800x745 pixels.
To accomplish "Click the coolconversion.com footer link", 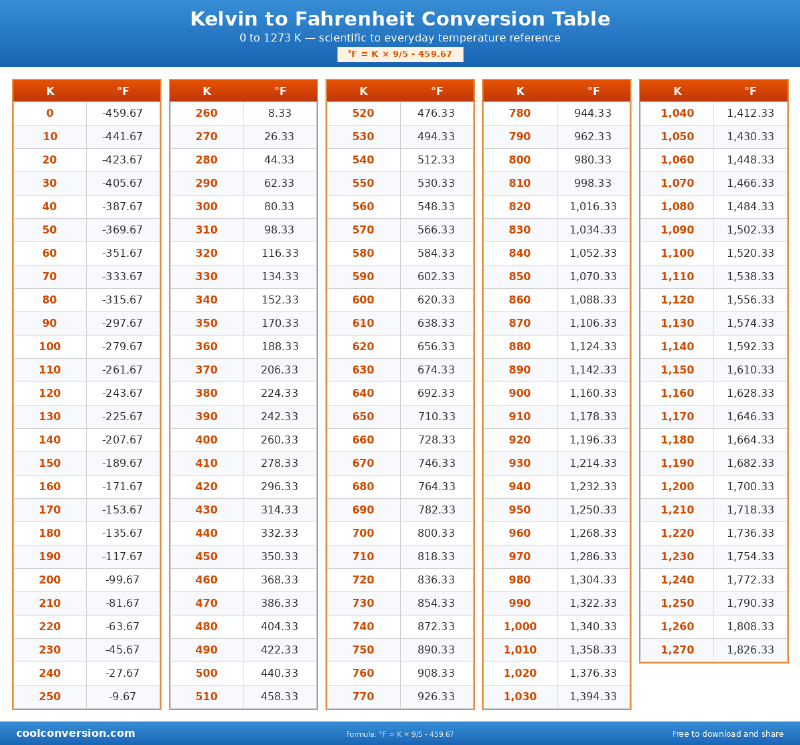I will 76,733.
